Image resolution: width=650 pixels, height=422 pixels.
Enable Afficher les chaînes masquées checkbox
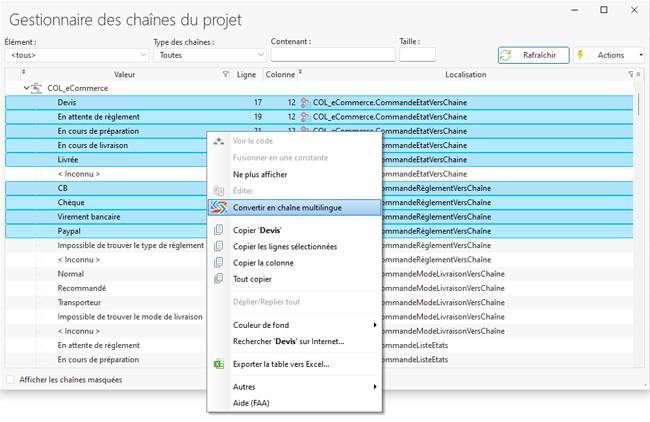tap(11, 380)
